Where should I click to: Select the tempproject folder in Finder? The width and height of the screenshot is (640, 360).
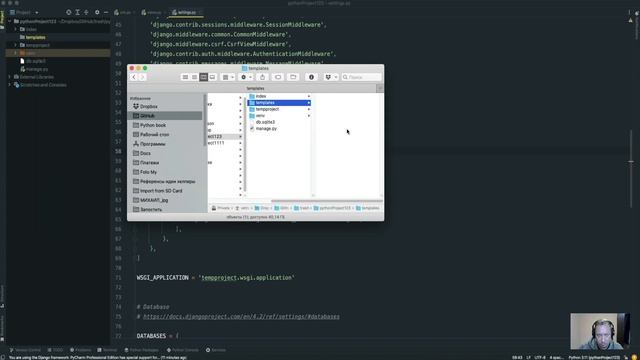pos(279,109)
